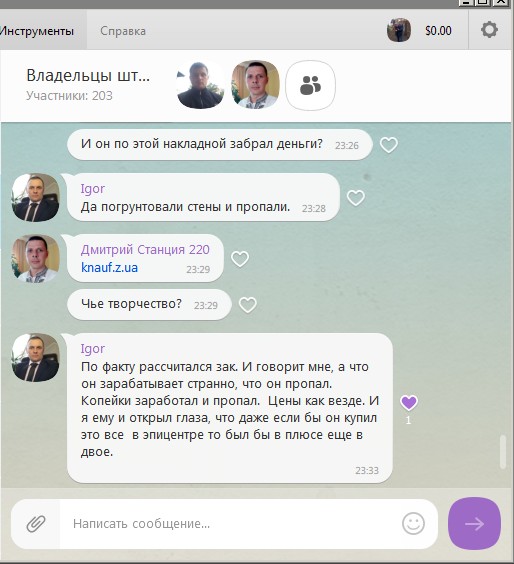Send message with purple arrow button
This screenshot has width=514, height=564.
(474, 524)
